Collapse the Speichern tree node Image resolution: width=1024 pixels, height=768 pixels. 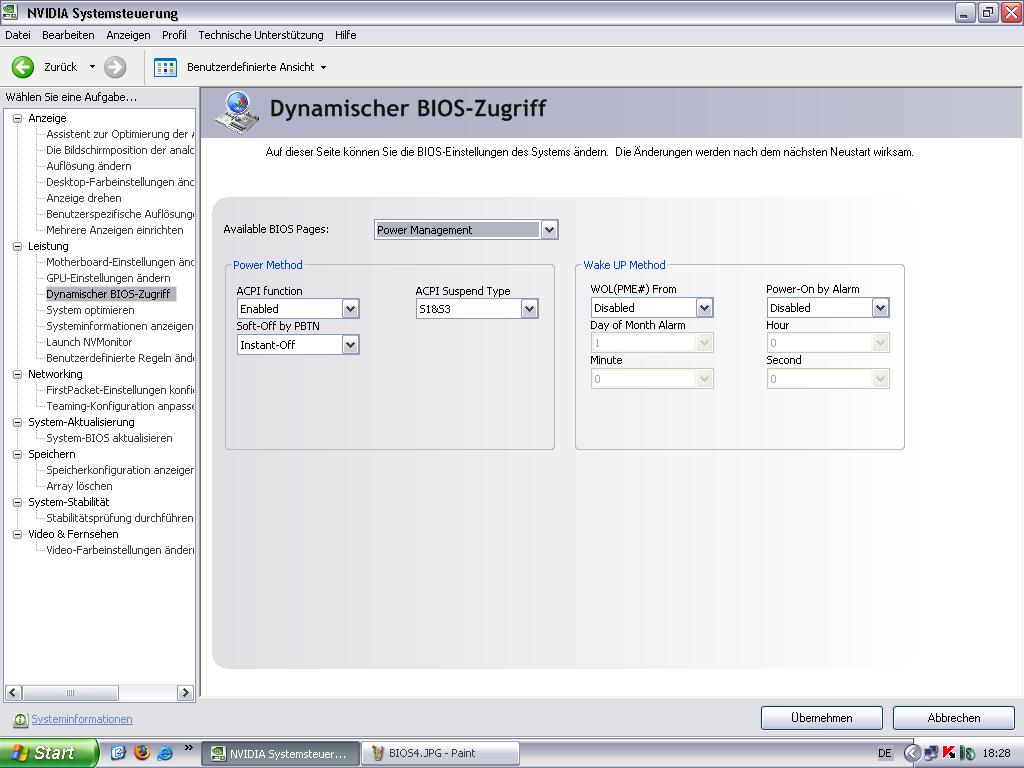tap(18, 455)
